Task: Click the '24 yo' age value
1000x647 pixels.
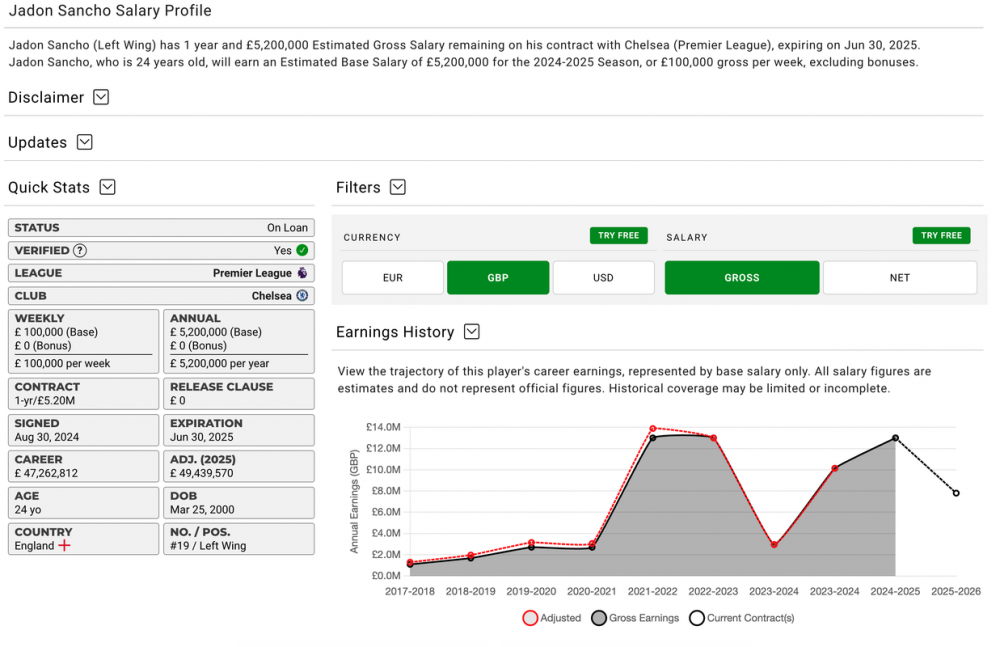Action: pyautogui.click(x=28, y=510)
